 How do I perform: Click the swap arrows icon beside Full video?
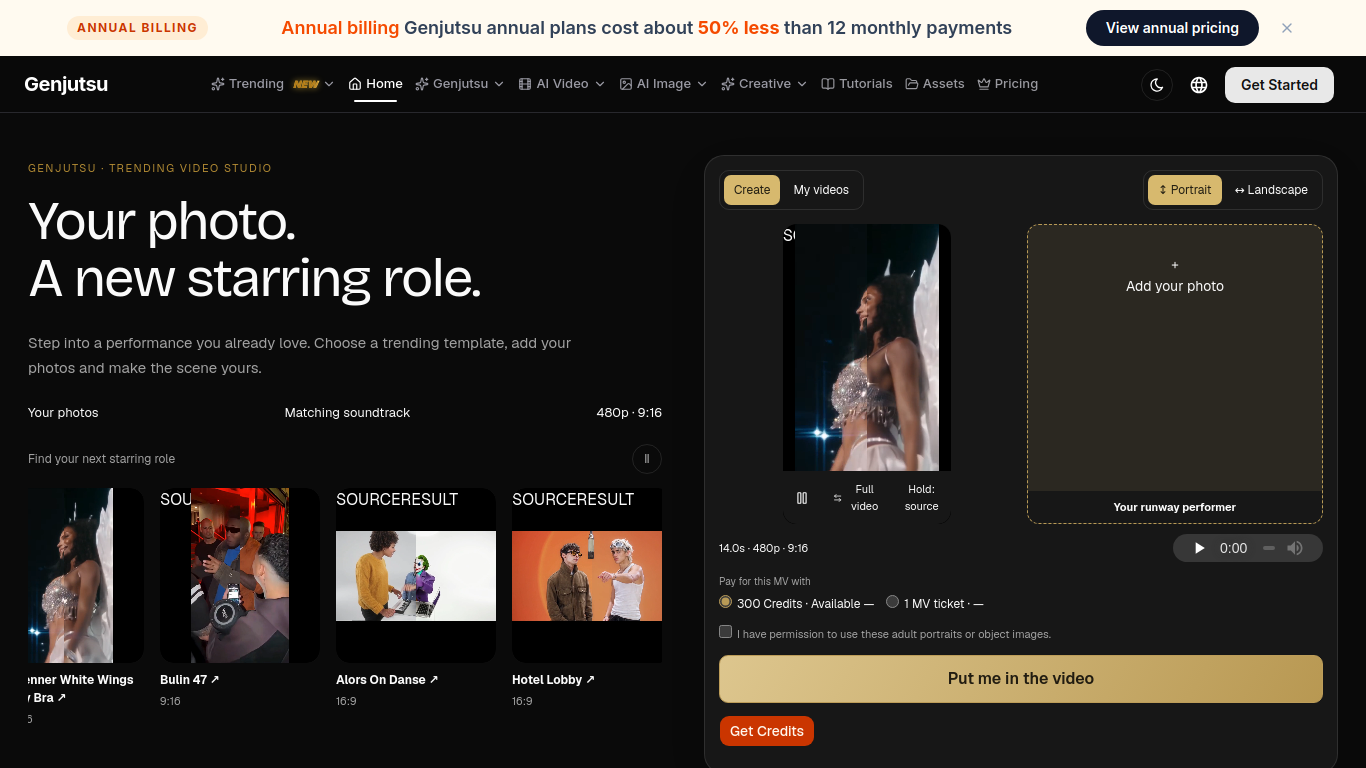(x=837, y=498)
